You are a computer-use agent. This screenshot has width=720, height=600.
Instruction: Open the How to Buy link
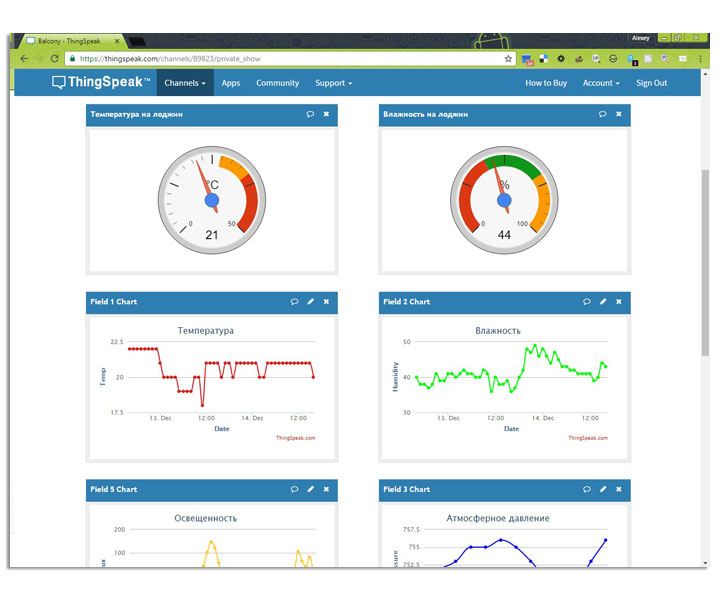(x=546, y=83)
